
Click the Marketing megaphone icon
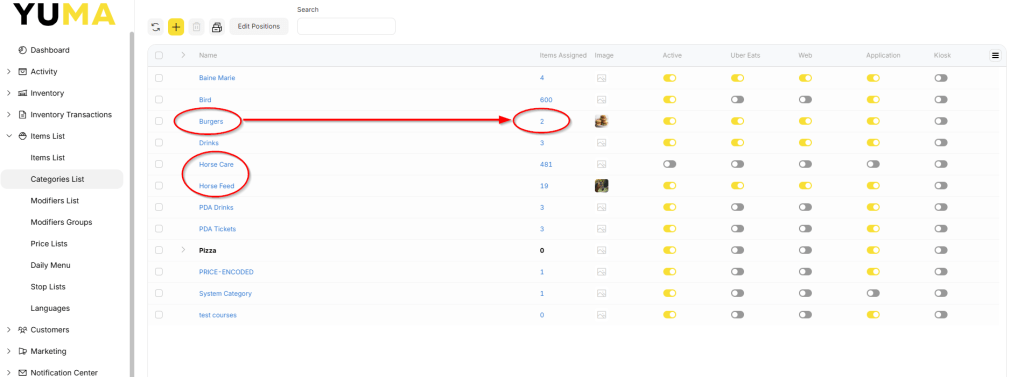click(x=23, y=352)
